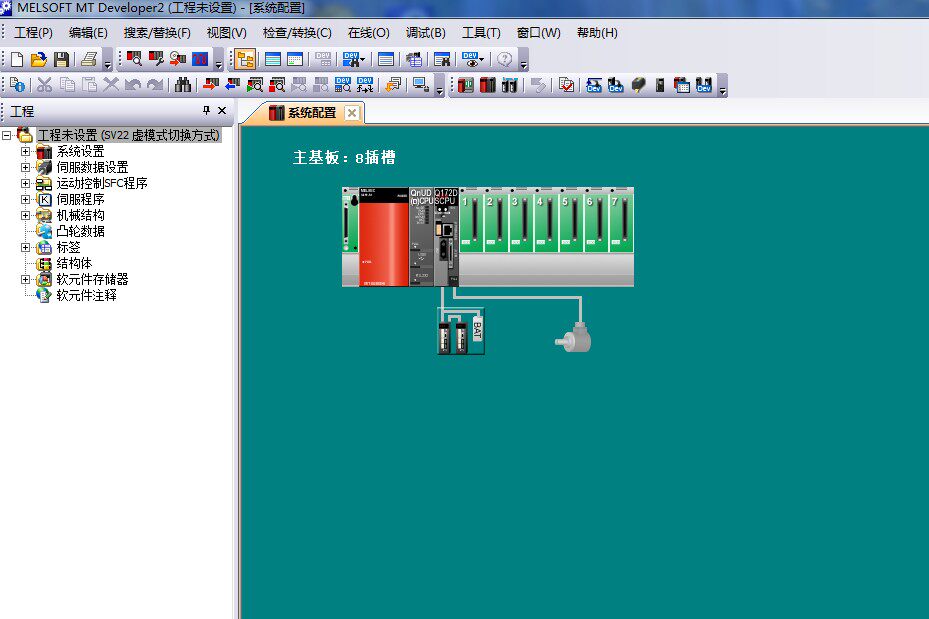Pin the 工程 panel with pushpin
Screen dimensions: 929x619
point(206,110)
